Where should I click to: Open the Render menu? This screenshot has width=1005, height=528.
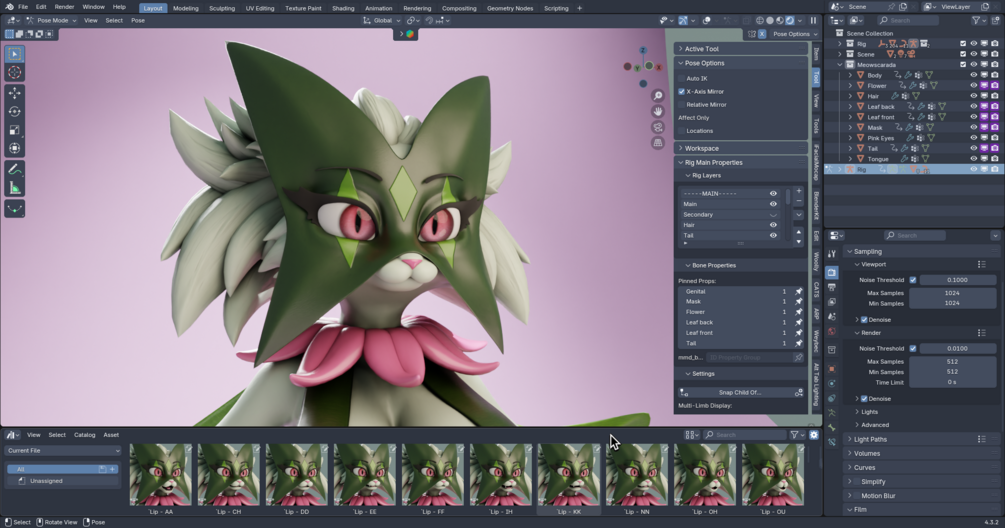[64, 7]
